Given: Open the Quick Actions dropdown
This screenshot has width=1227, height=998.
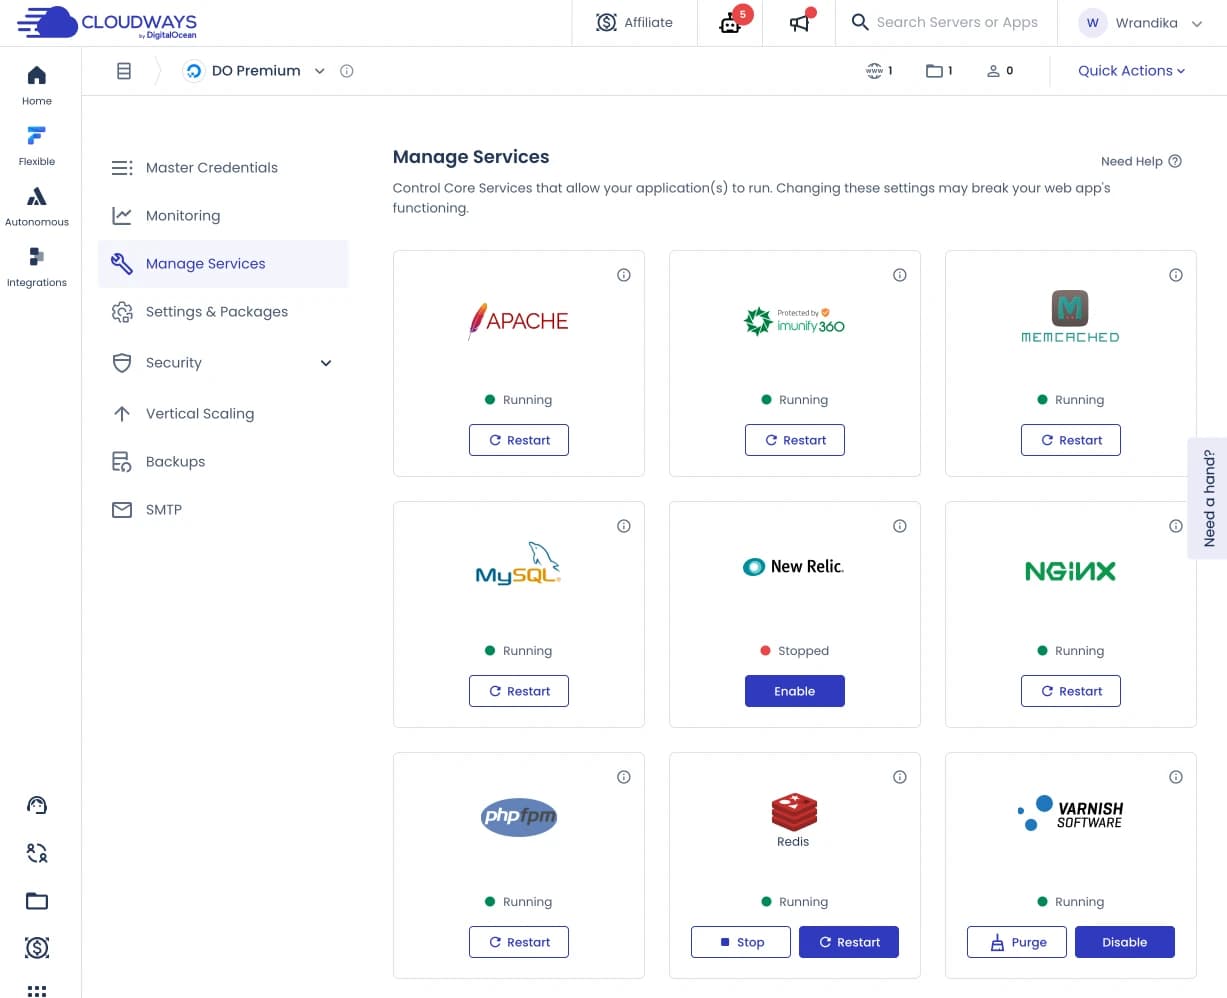Looking at the screenshot, I should coord(1131,71).
